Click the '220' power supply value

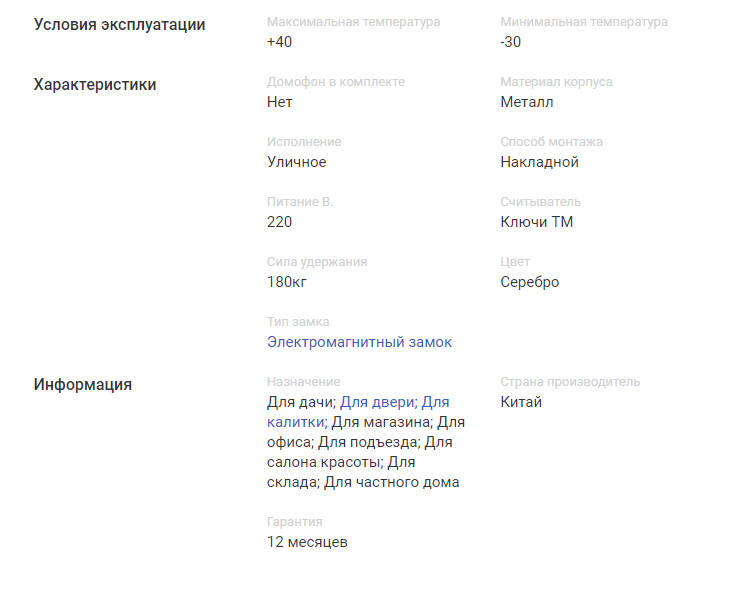(279, 222)
